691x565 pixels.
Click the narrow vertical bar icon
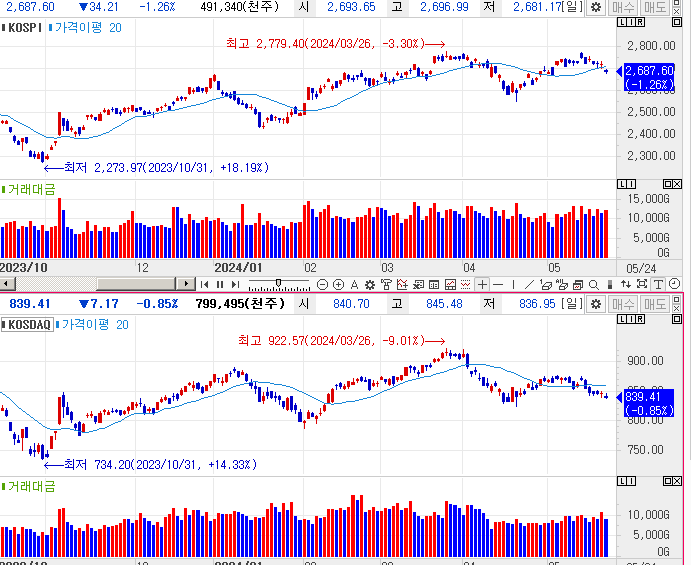pos(610,285)
